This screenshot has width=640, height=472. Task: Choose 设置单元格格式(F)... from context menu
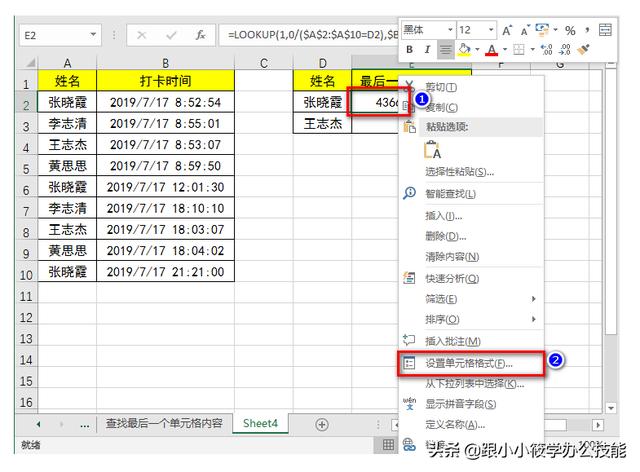click(471, 363)
